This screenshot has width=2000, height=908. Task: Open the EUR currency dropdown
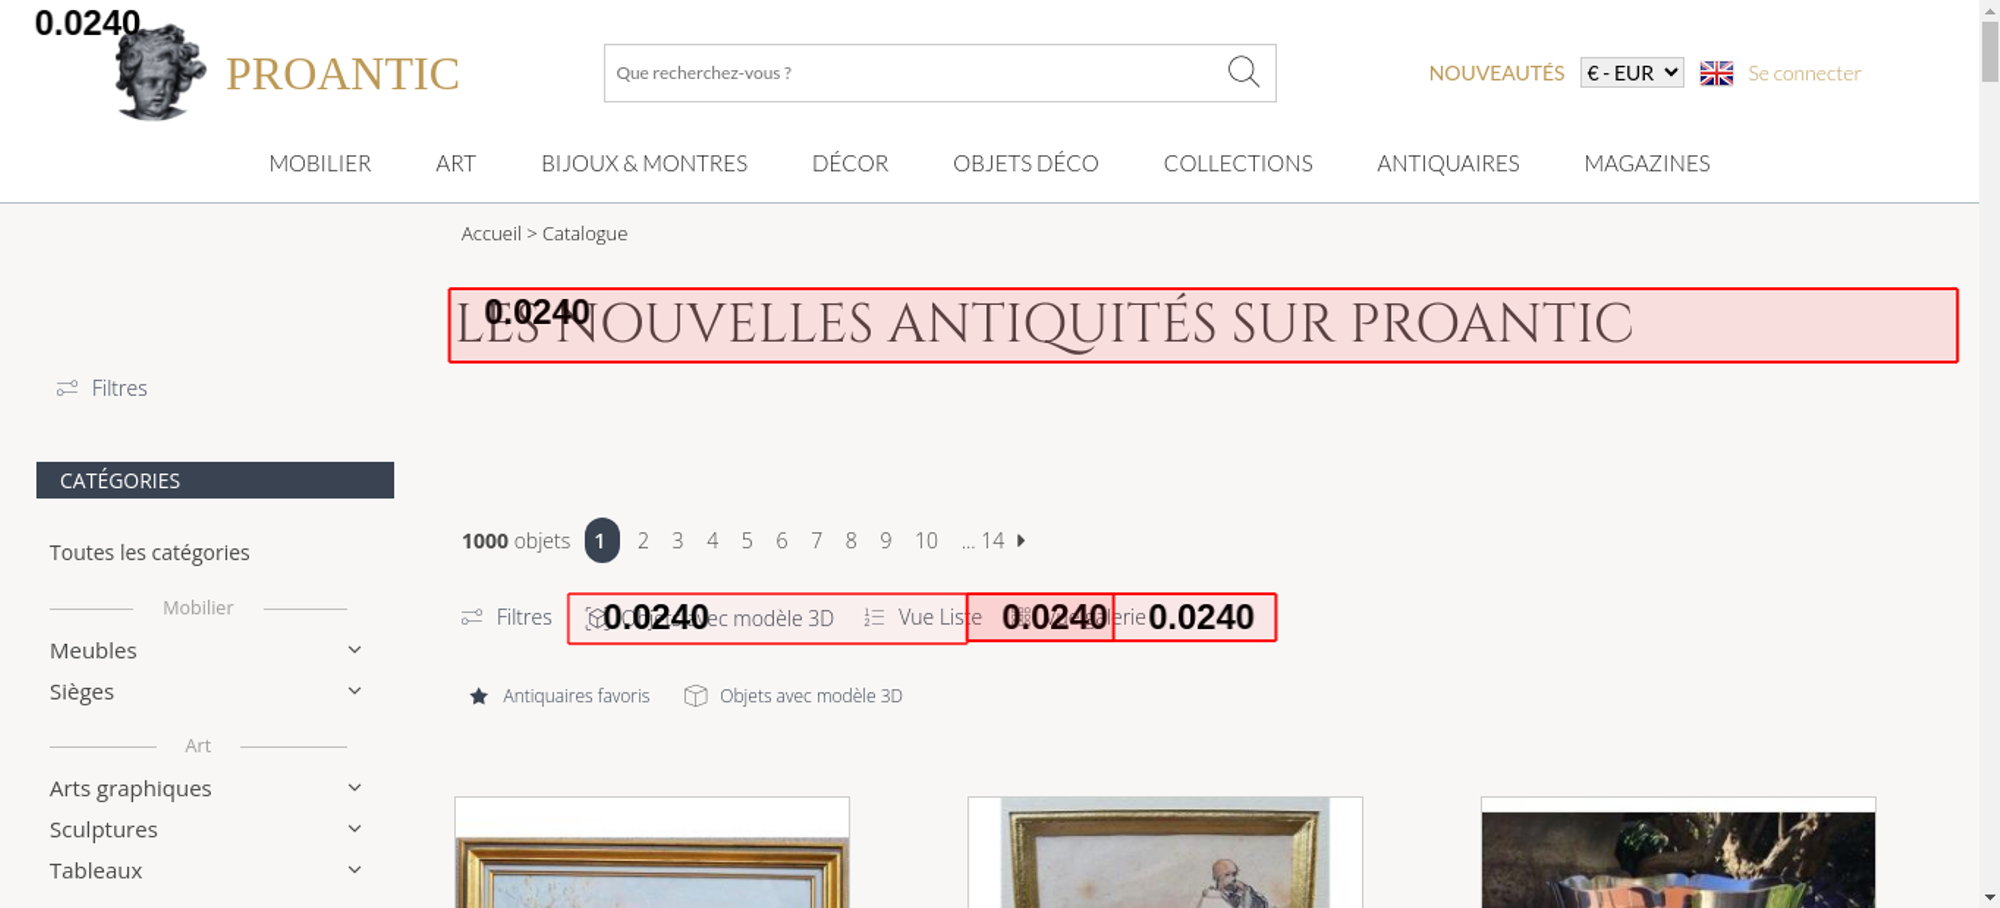[x=1632, y=73]
